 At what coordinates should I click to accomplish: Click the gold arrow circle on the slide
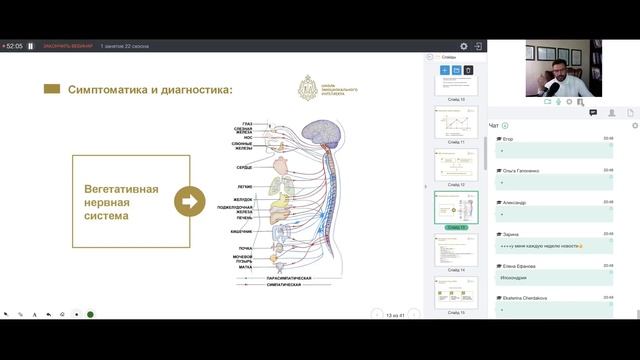click(x=190, y=202)
